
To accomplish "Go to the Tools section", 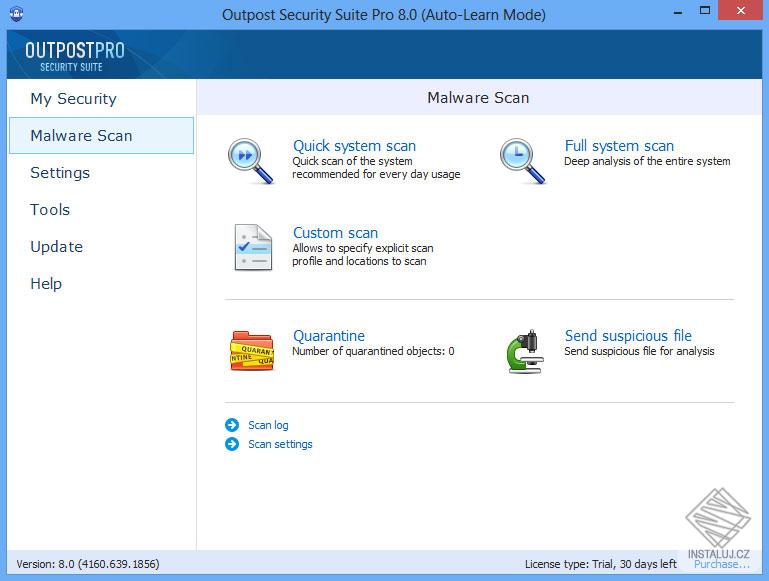I will coord(50,209).
